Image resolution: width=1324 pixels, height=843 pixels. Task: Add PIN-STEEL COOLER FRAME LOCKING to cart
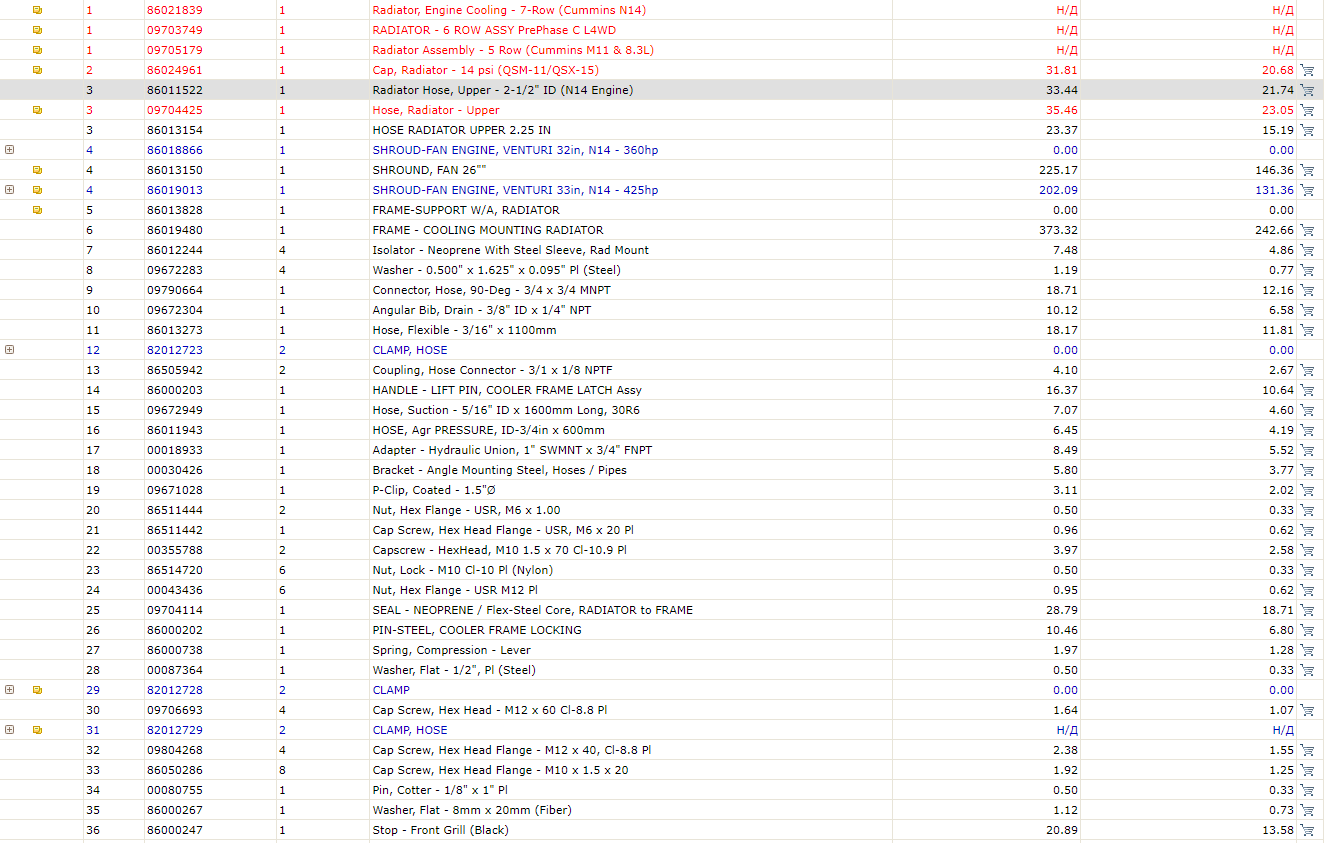click(x=1307, y=630)
